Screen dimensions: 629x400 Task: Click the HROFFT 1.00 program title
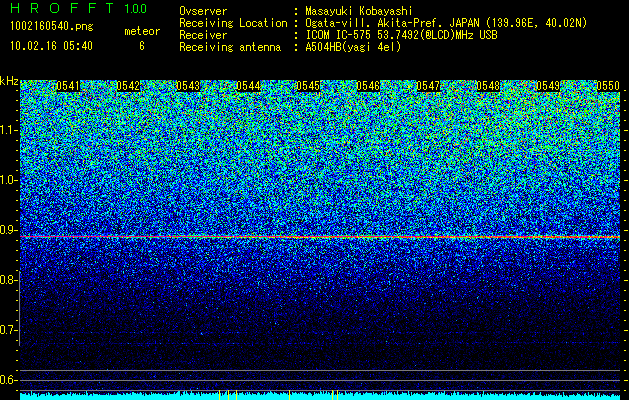click(x=79, y=8)
